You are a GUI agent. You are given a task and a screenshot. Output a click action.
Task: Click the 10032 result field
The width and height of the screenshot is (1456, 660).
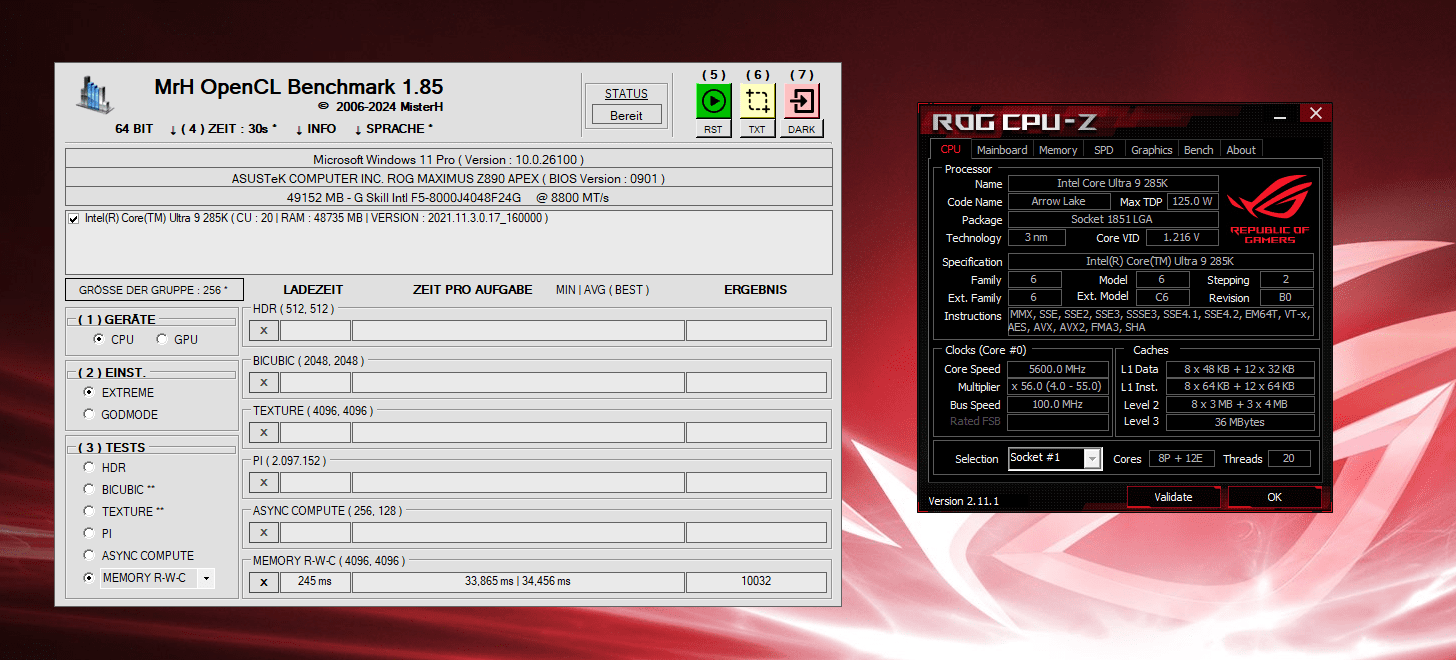pyautogui.click(x=756, y=581)
